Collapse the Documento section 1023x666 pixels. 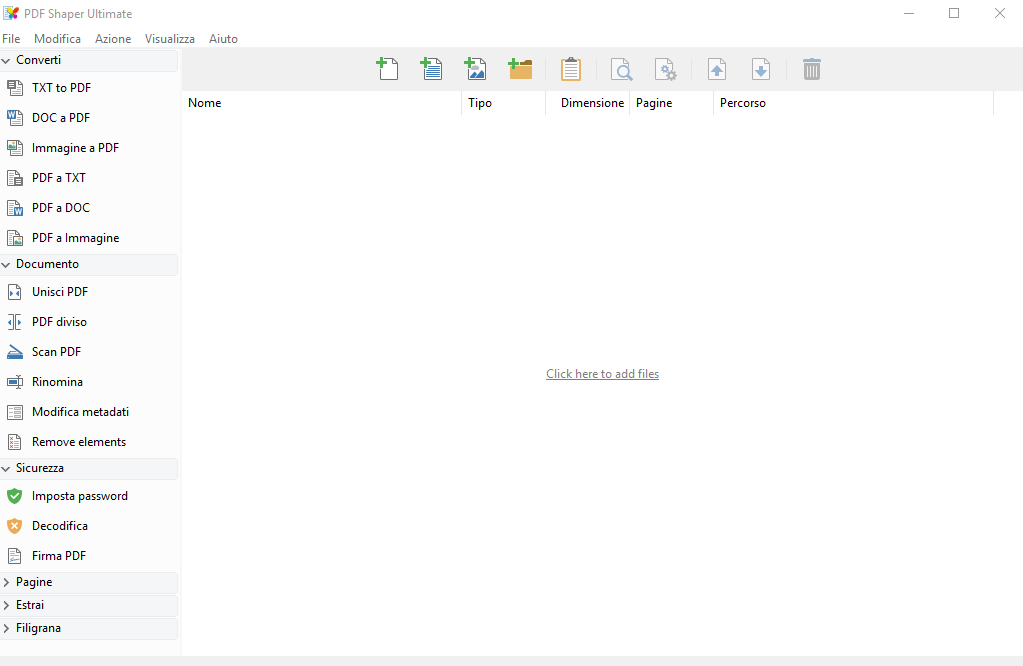(x=6, y=264)
